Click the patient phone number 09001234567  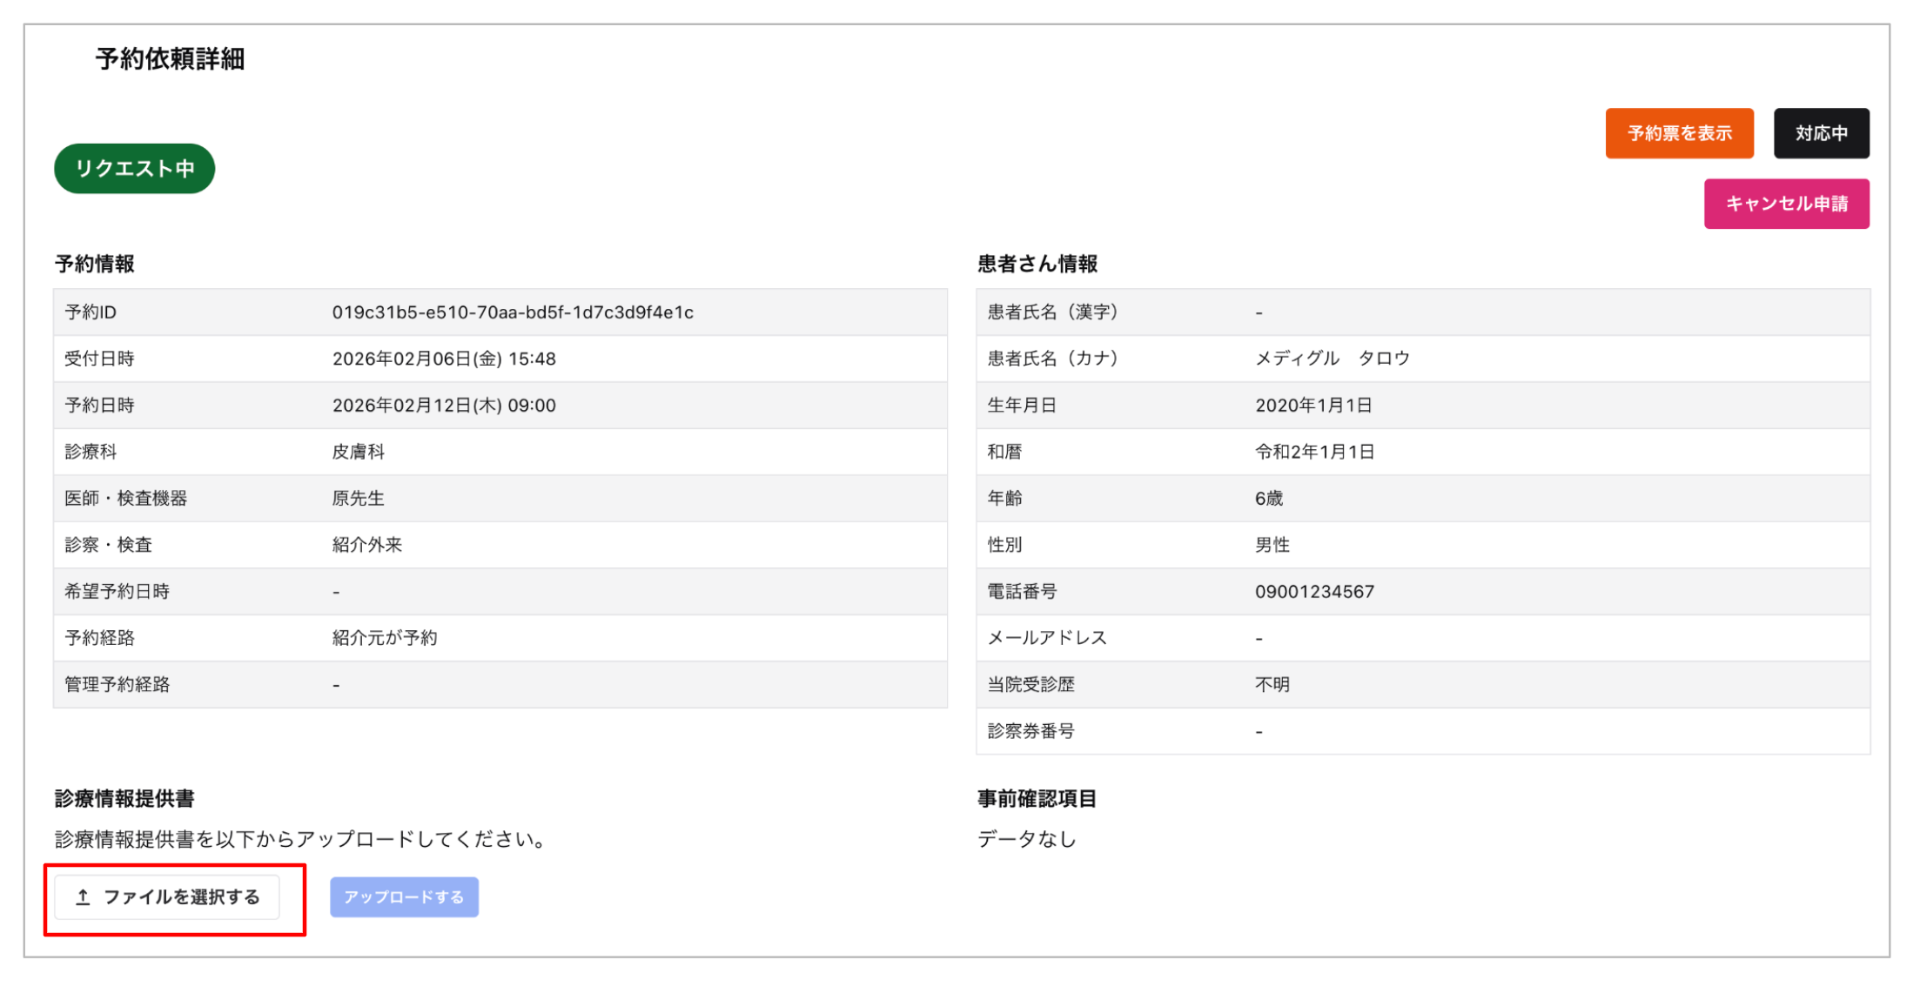[x=1315, y=591]
